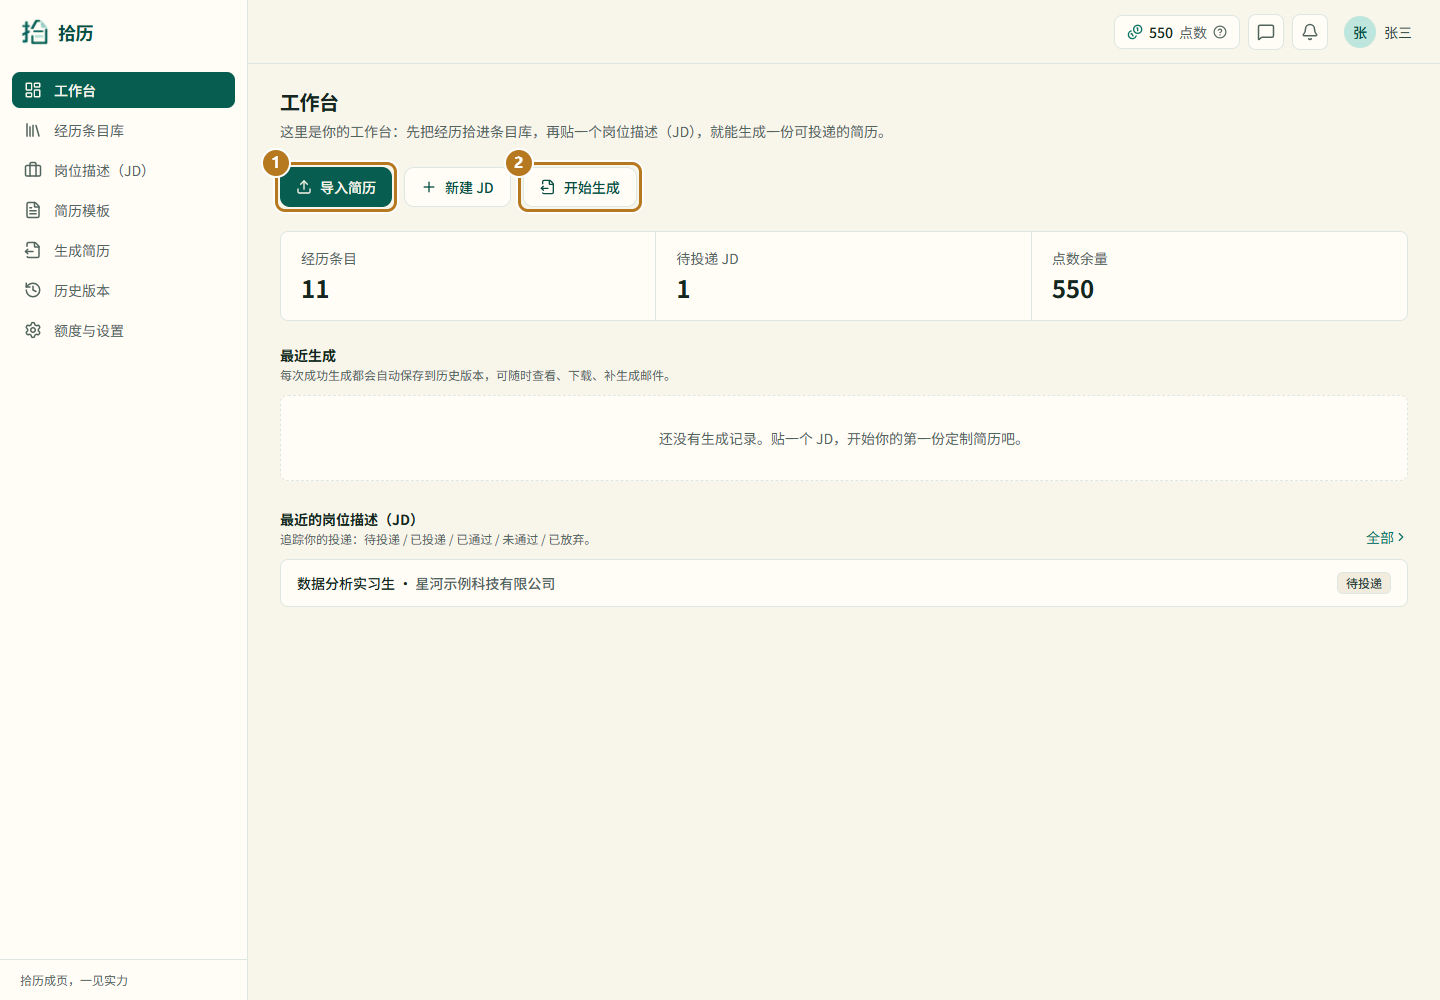Open 工作台 in the sidebar
The width and height of the screenshot is (1440, 1000).
pos(123,90)
